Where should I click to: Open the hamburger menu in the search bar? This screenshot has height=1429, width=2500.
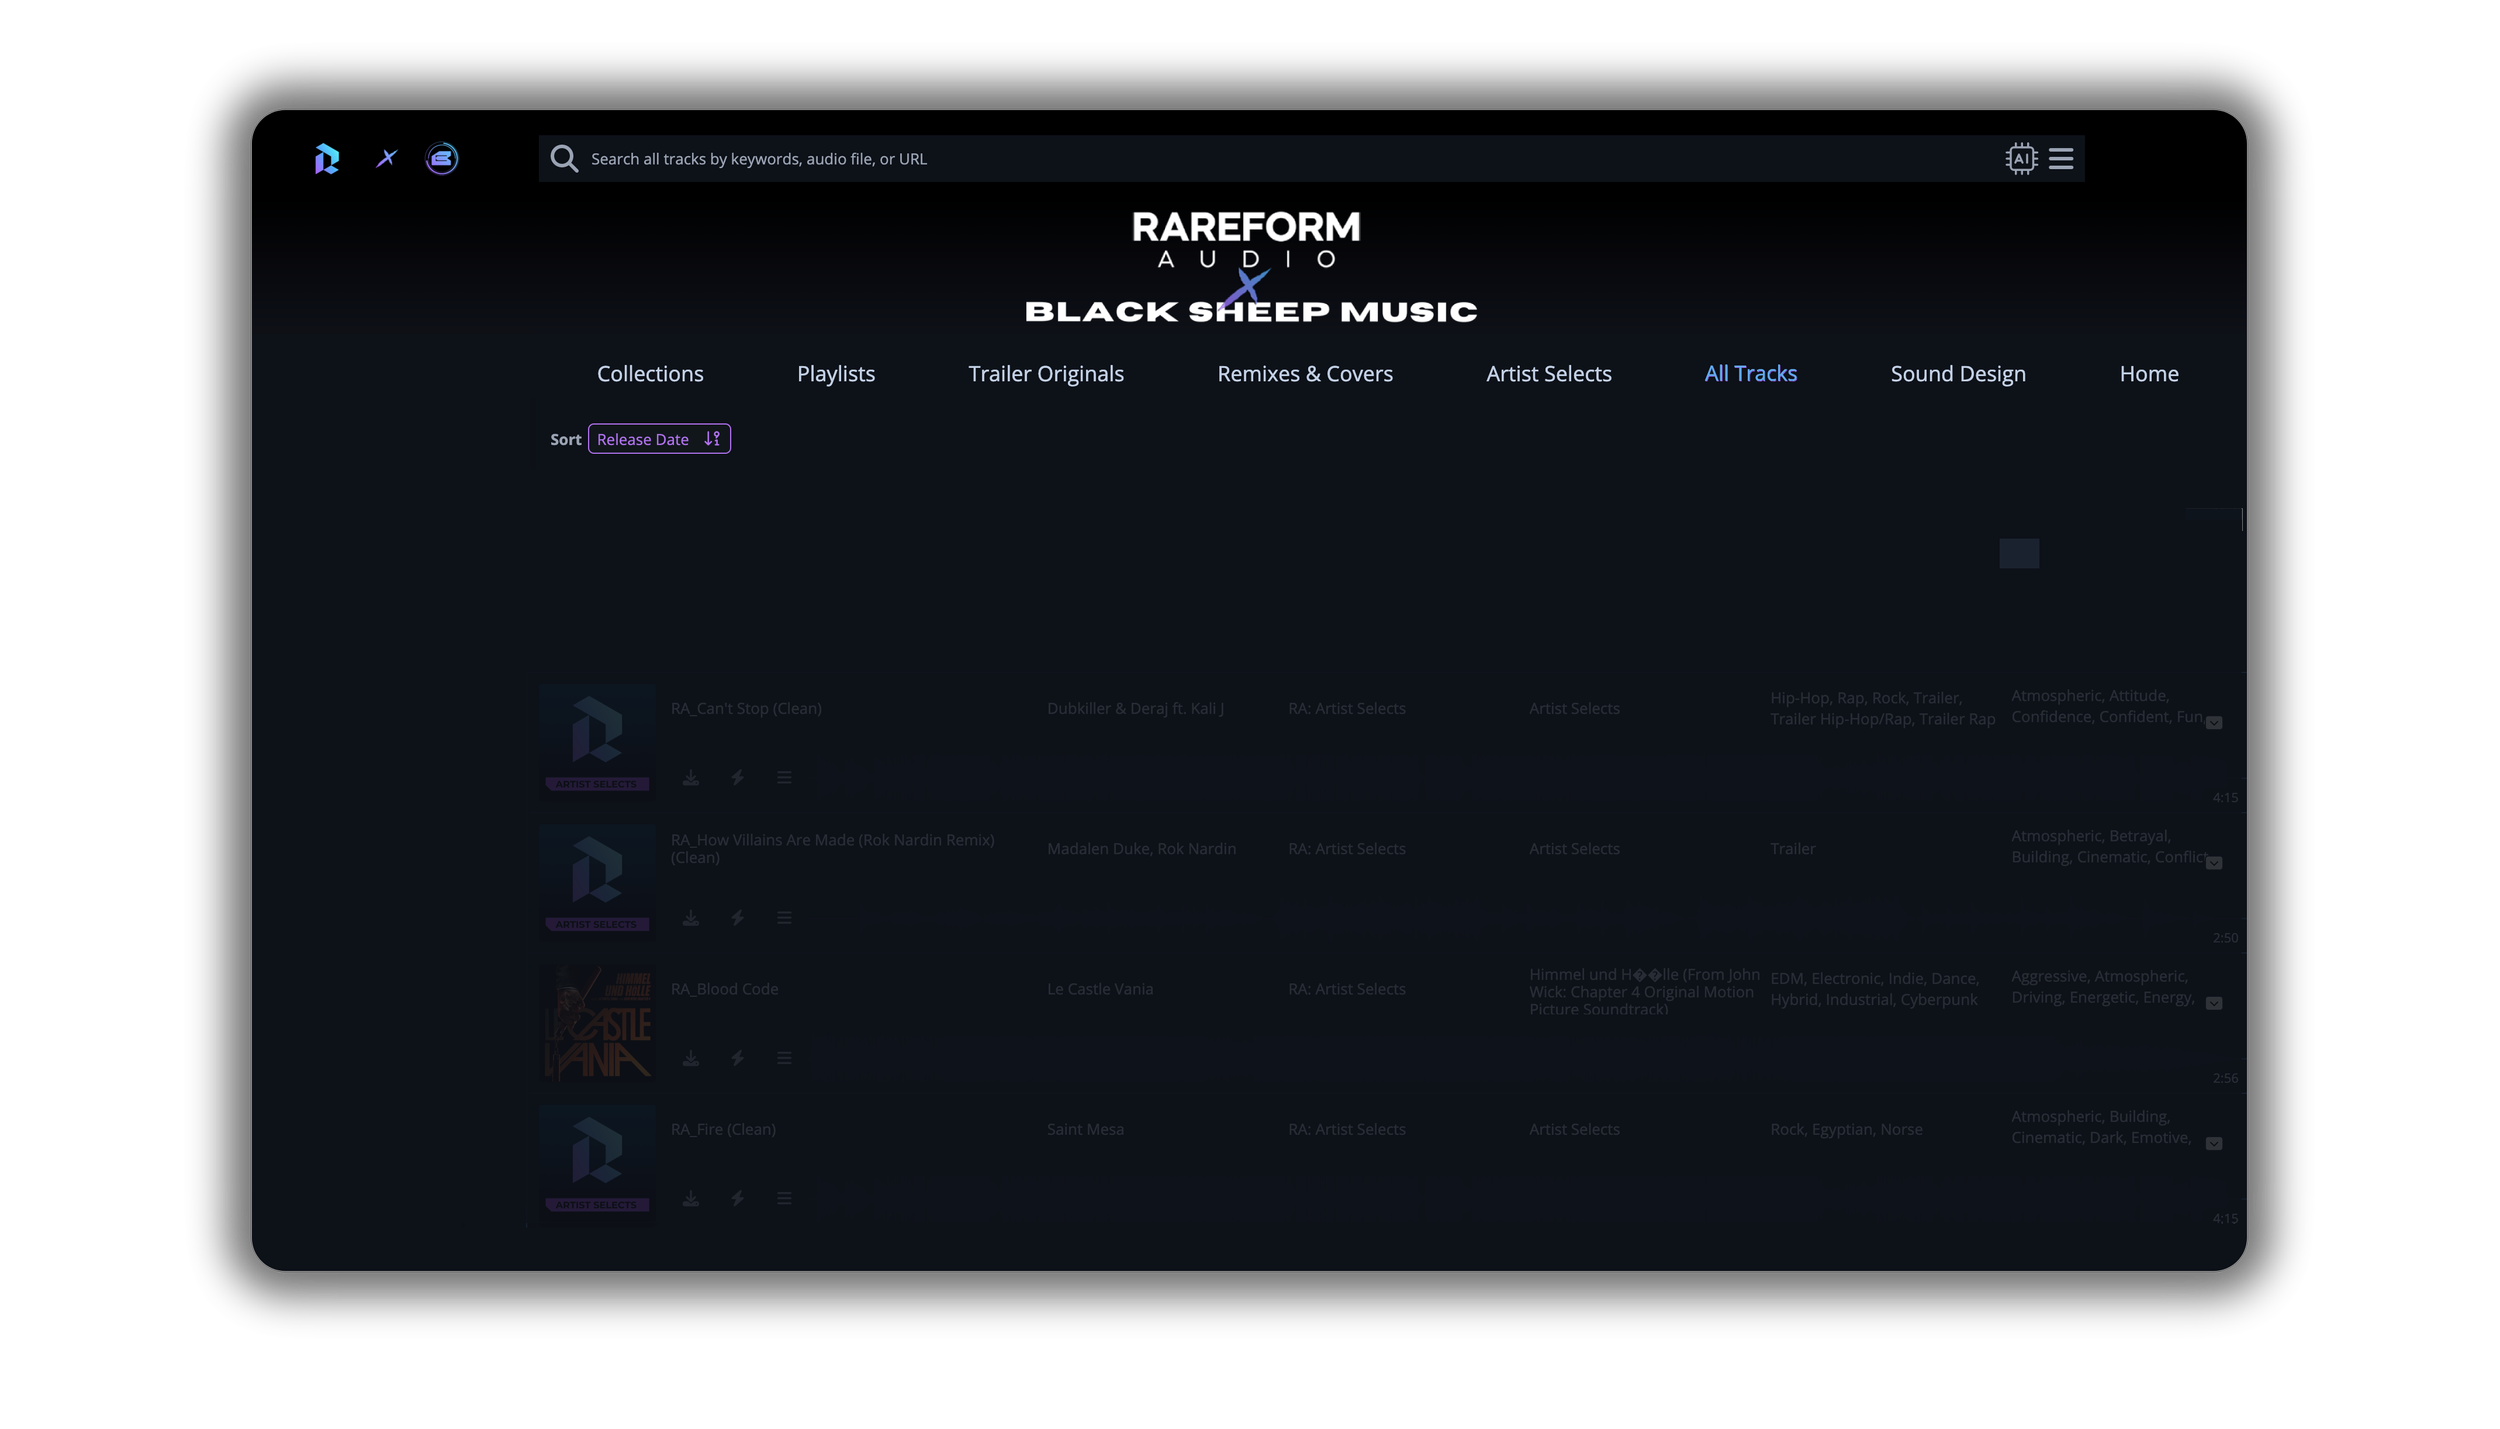point(2061,159)
